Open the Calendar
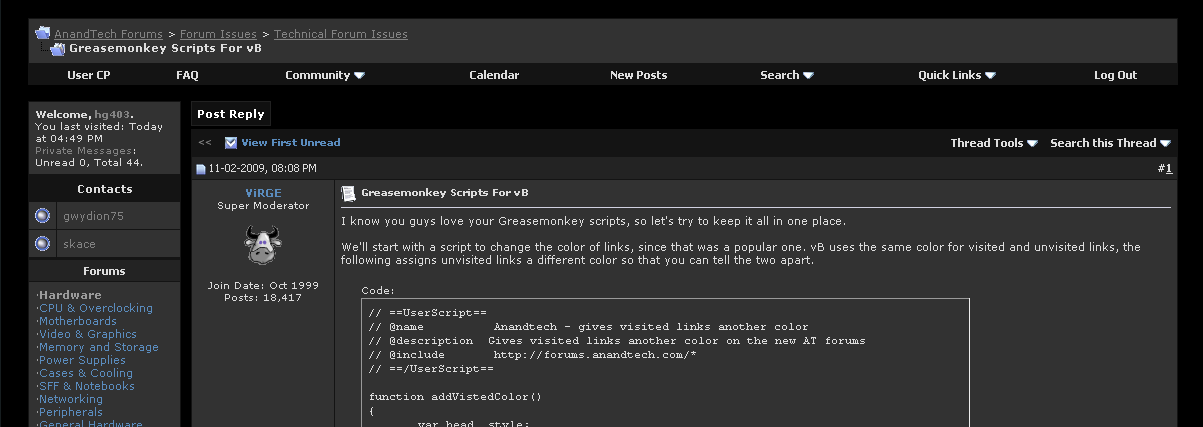Viewport: 1203px width, 427px height. 494,75
